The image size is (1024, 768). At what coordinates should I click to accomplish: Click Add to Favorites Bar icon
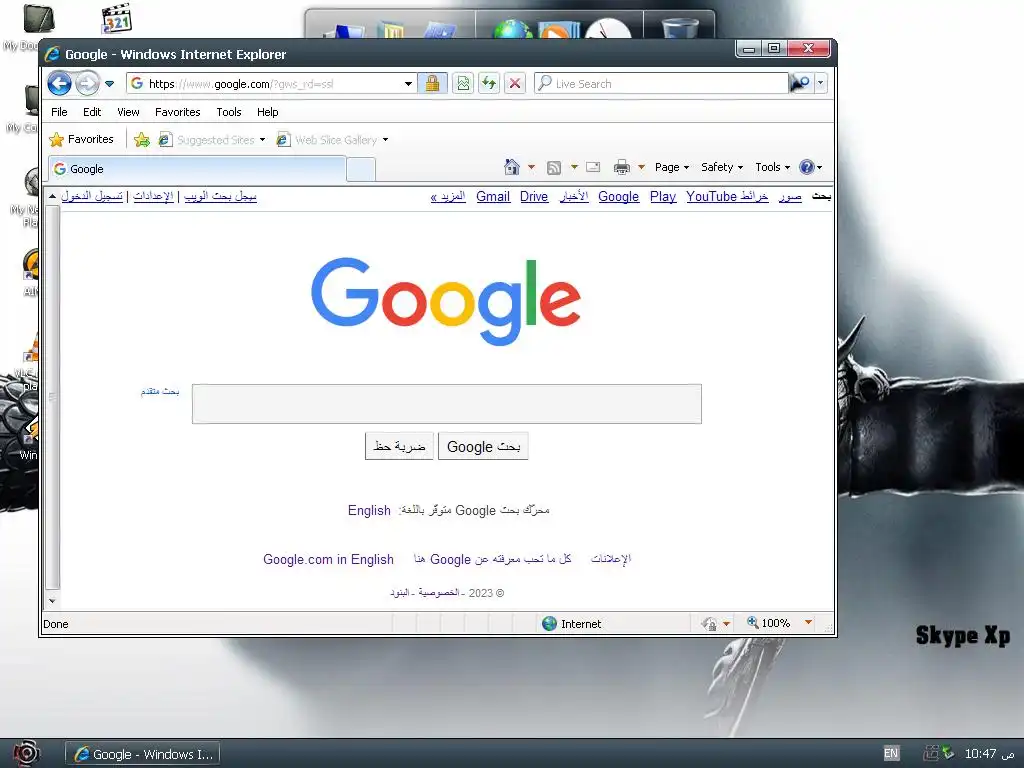[142, 139]
